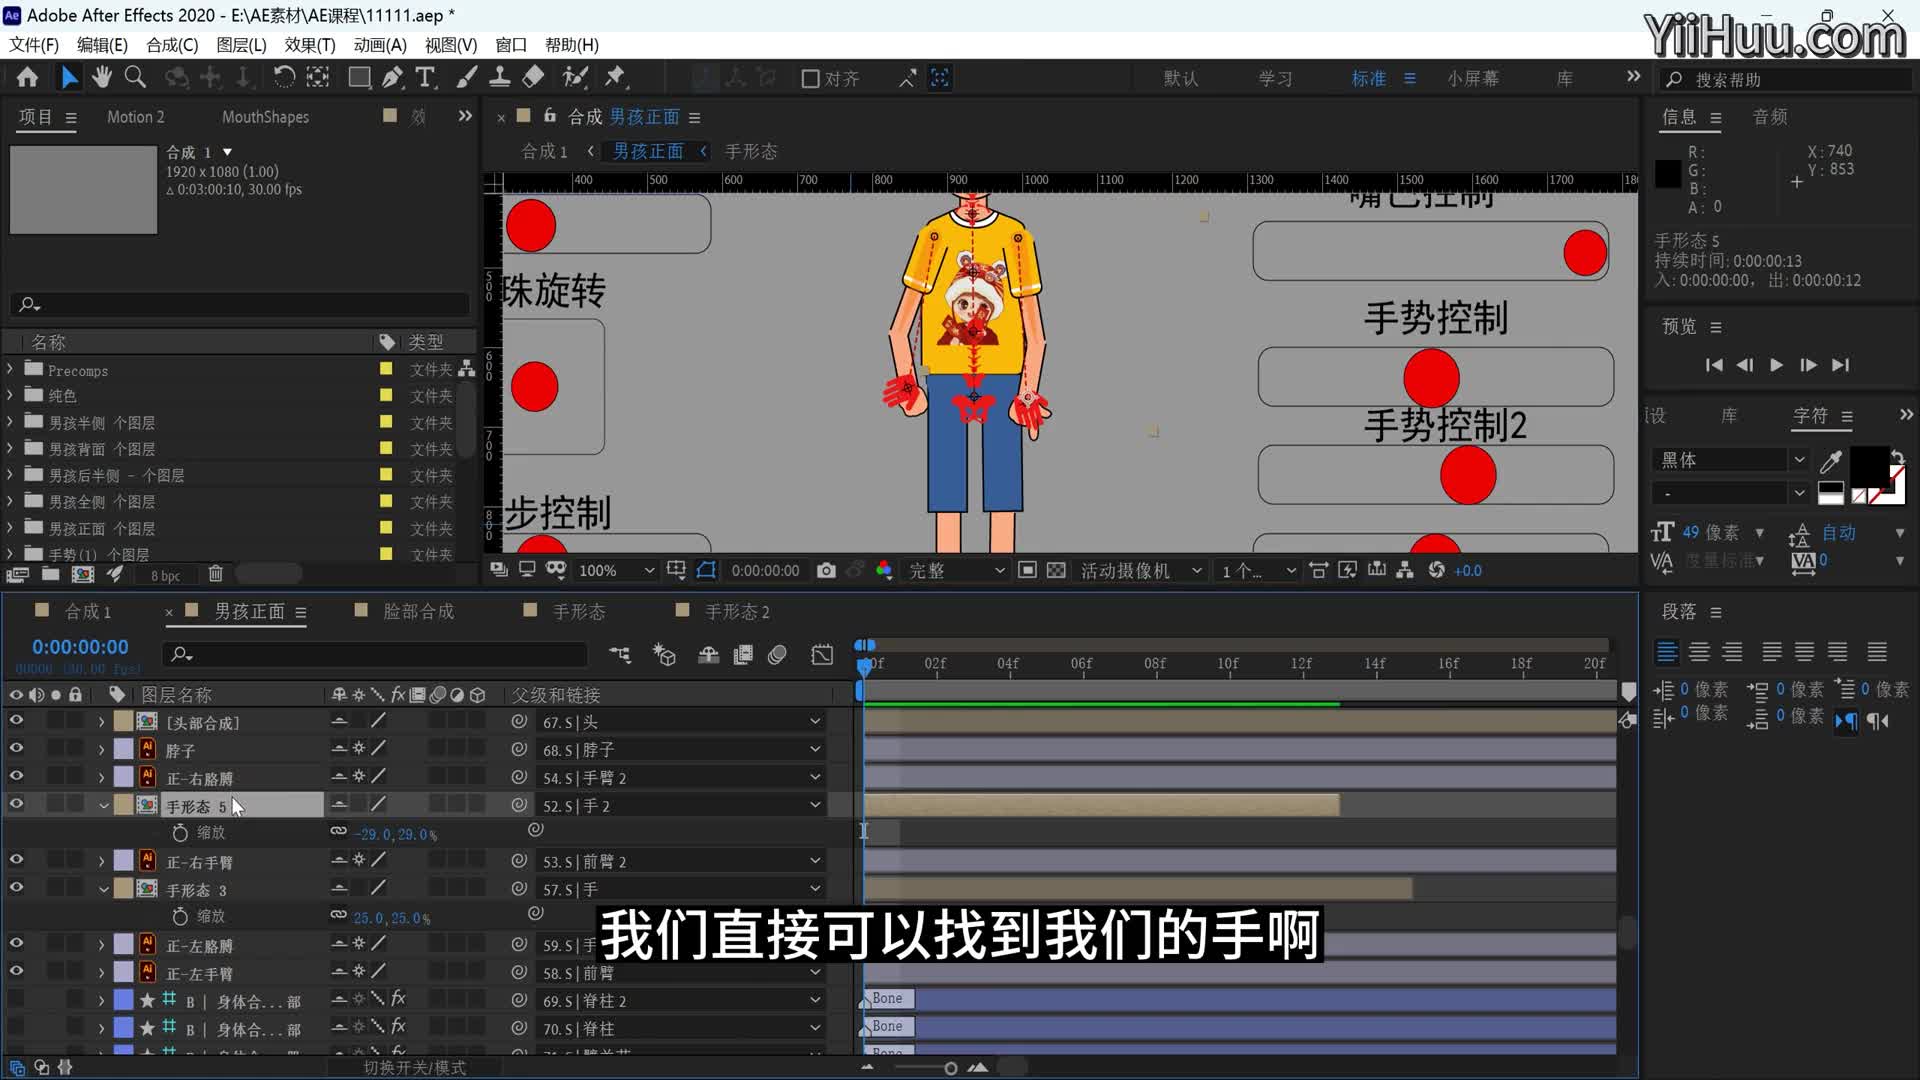The height and width of the screenshot is (1080, 1920).
Task: Click the 手形态 breadcrumb in viewer
Action: coord(751,151)
